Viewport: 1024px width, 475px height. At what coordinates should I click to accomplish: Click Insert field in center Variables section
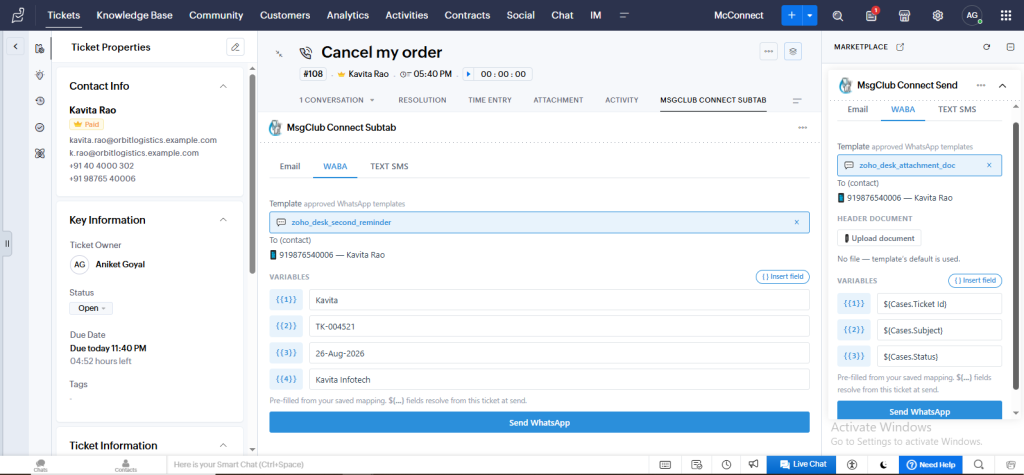click(x=782, y=276)
